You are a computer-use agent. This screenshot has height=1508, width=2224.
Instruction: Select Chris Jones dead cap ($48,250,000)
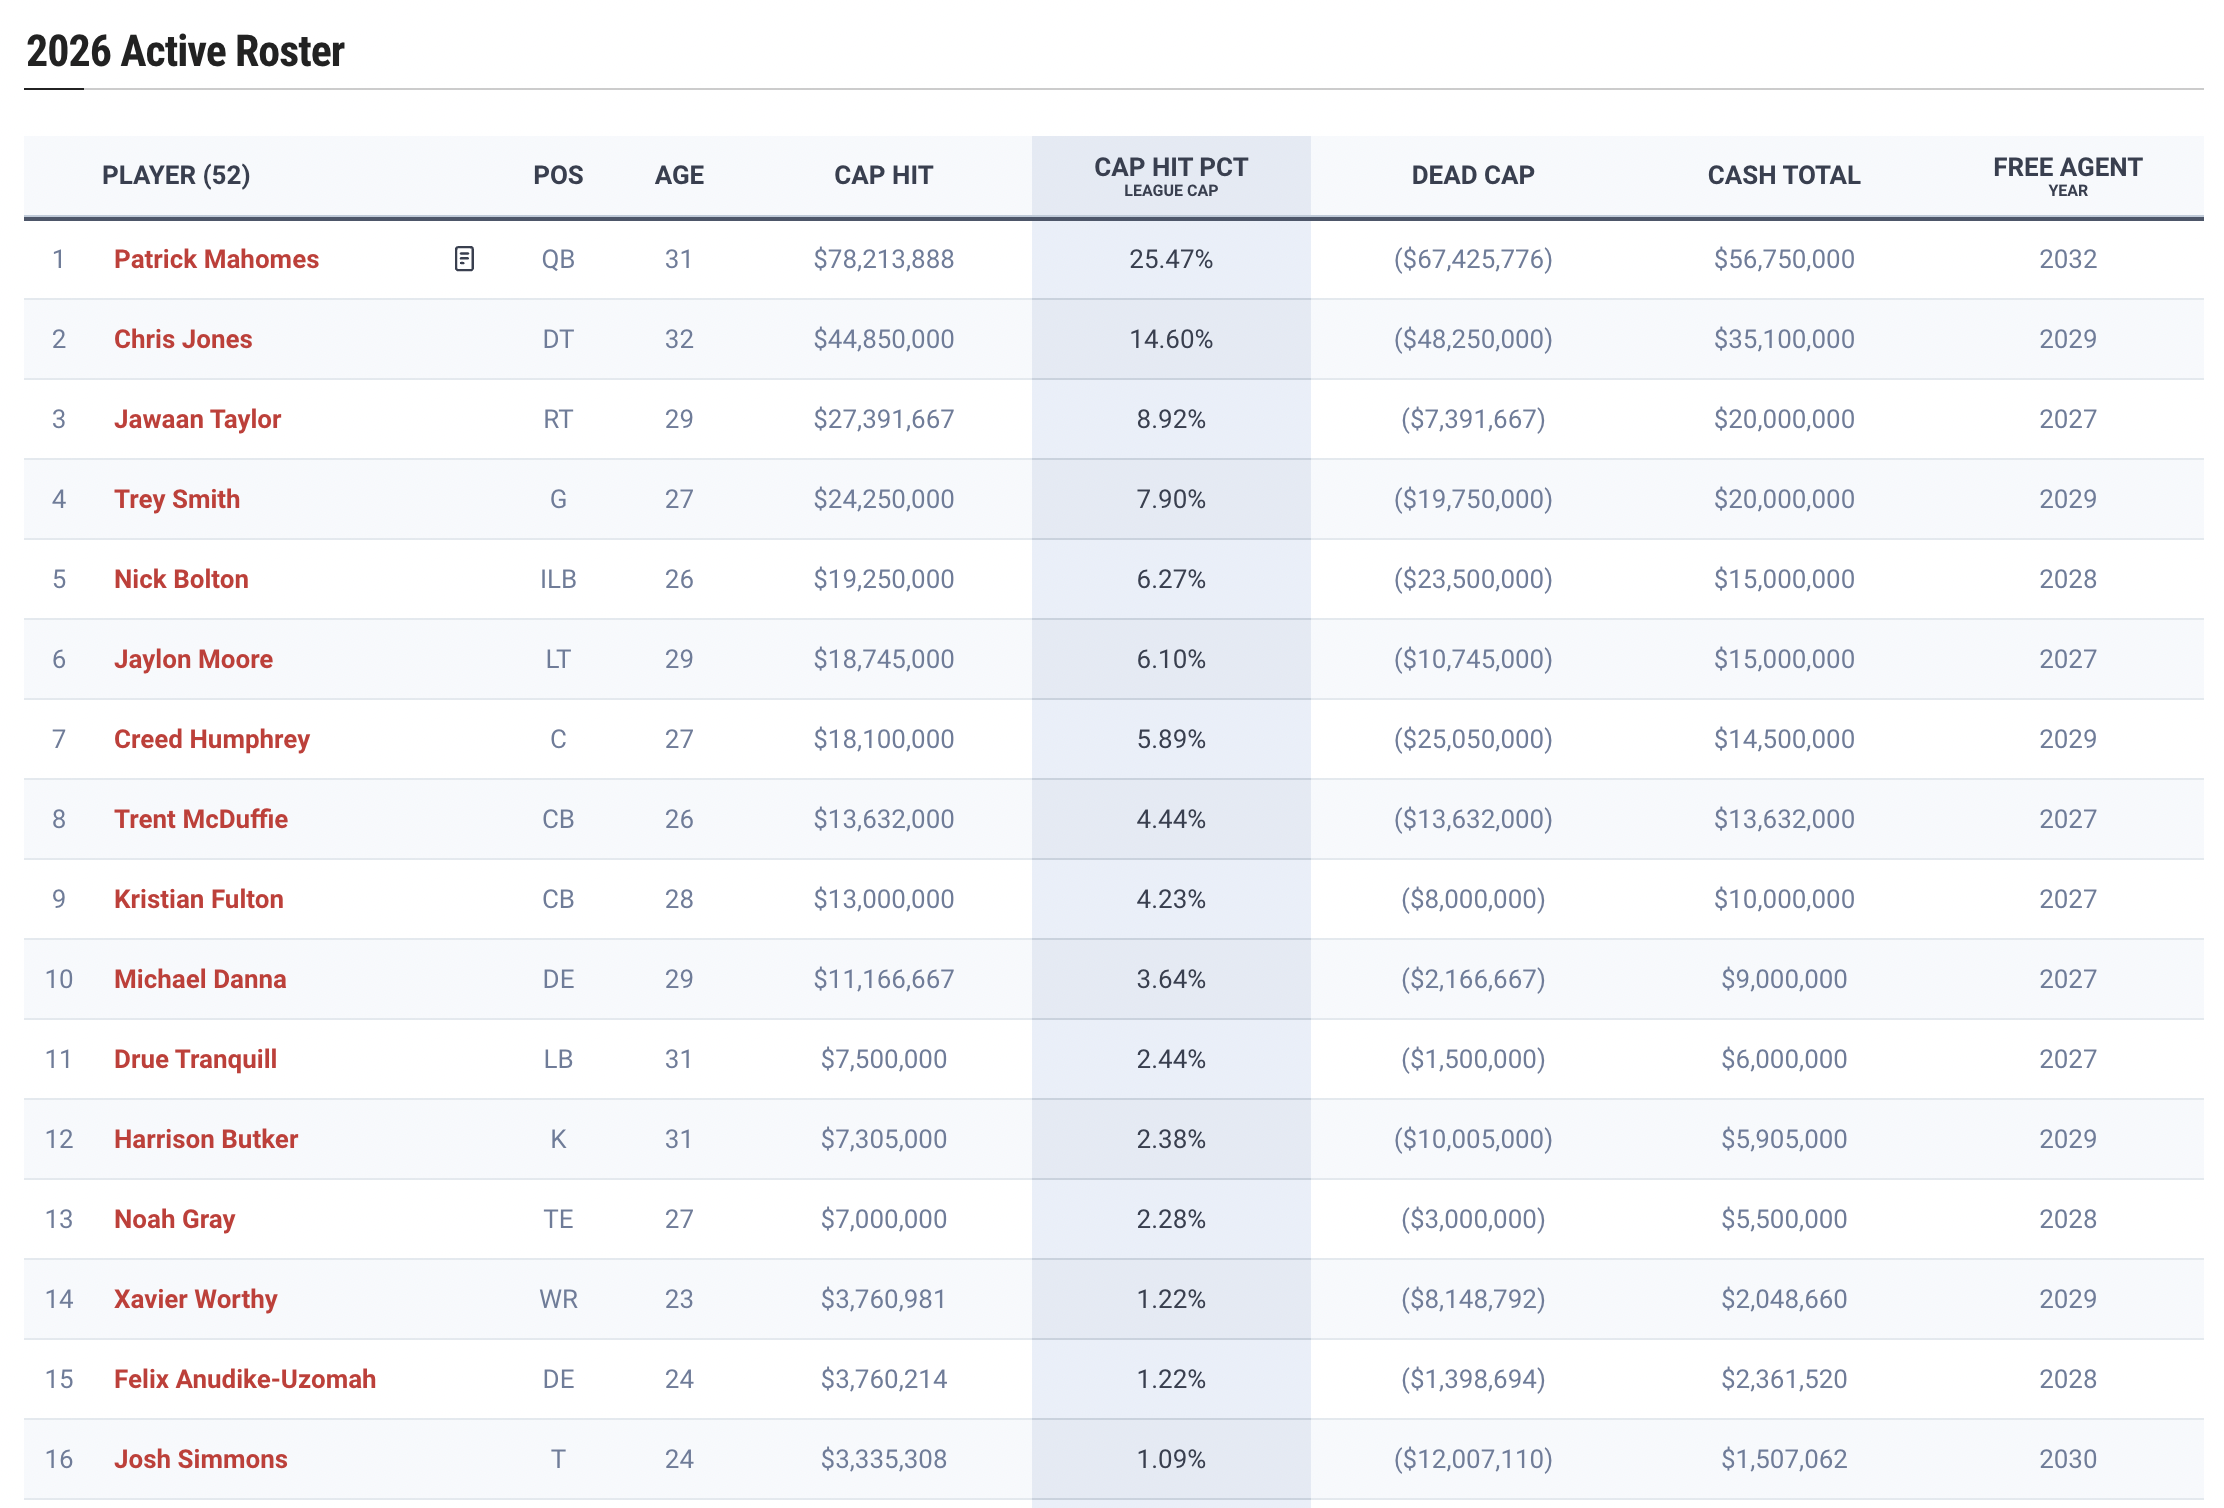(x=1473, y=339)
